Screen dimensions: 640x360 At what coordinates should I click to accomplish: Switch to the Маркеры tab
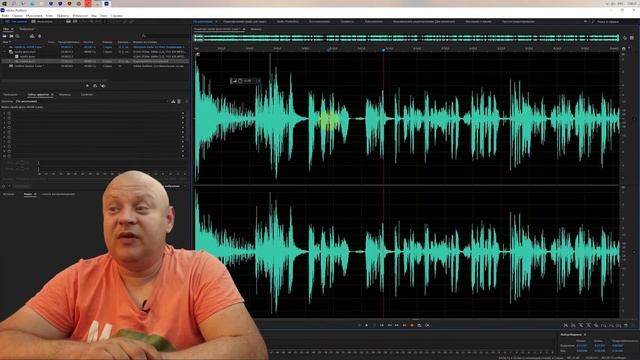64,95
